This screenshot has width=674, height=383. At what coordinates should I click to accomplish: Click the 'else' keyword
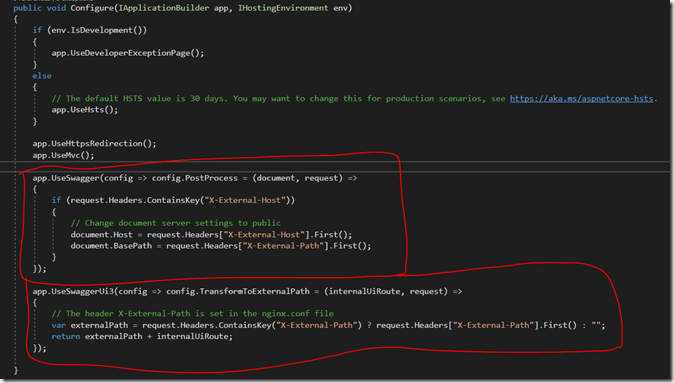pos(42,76)
